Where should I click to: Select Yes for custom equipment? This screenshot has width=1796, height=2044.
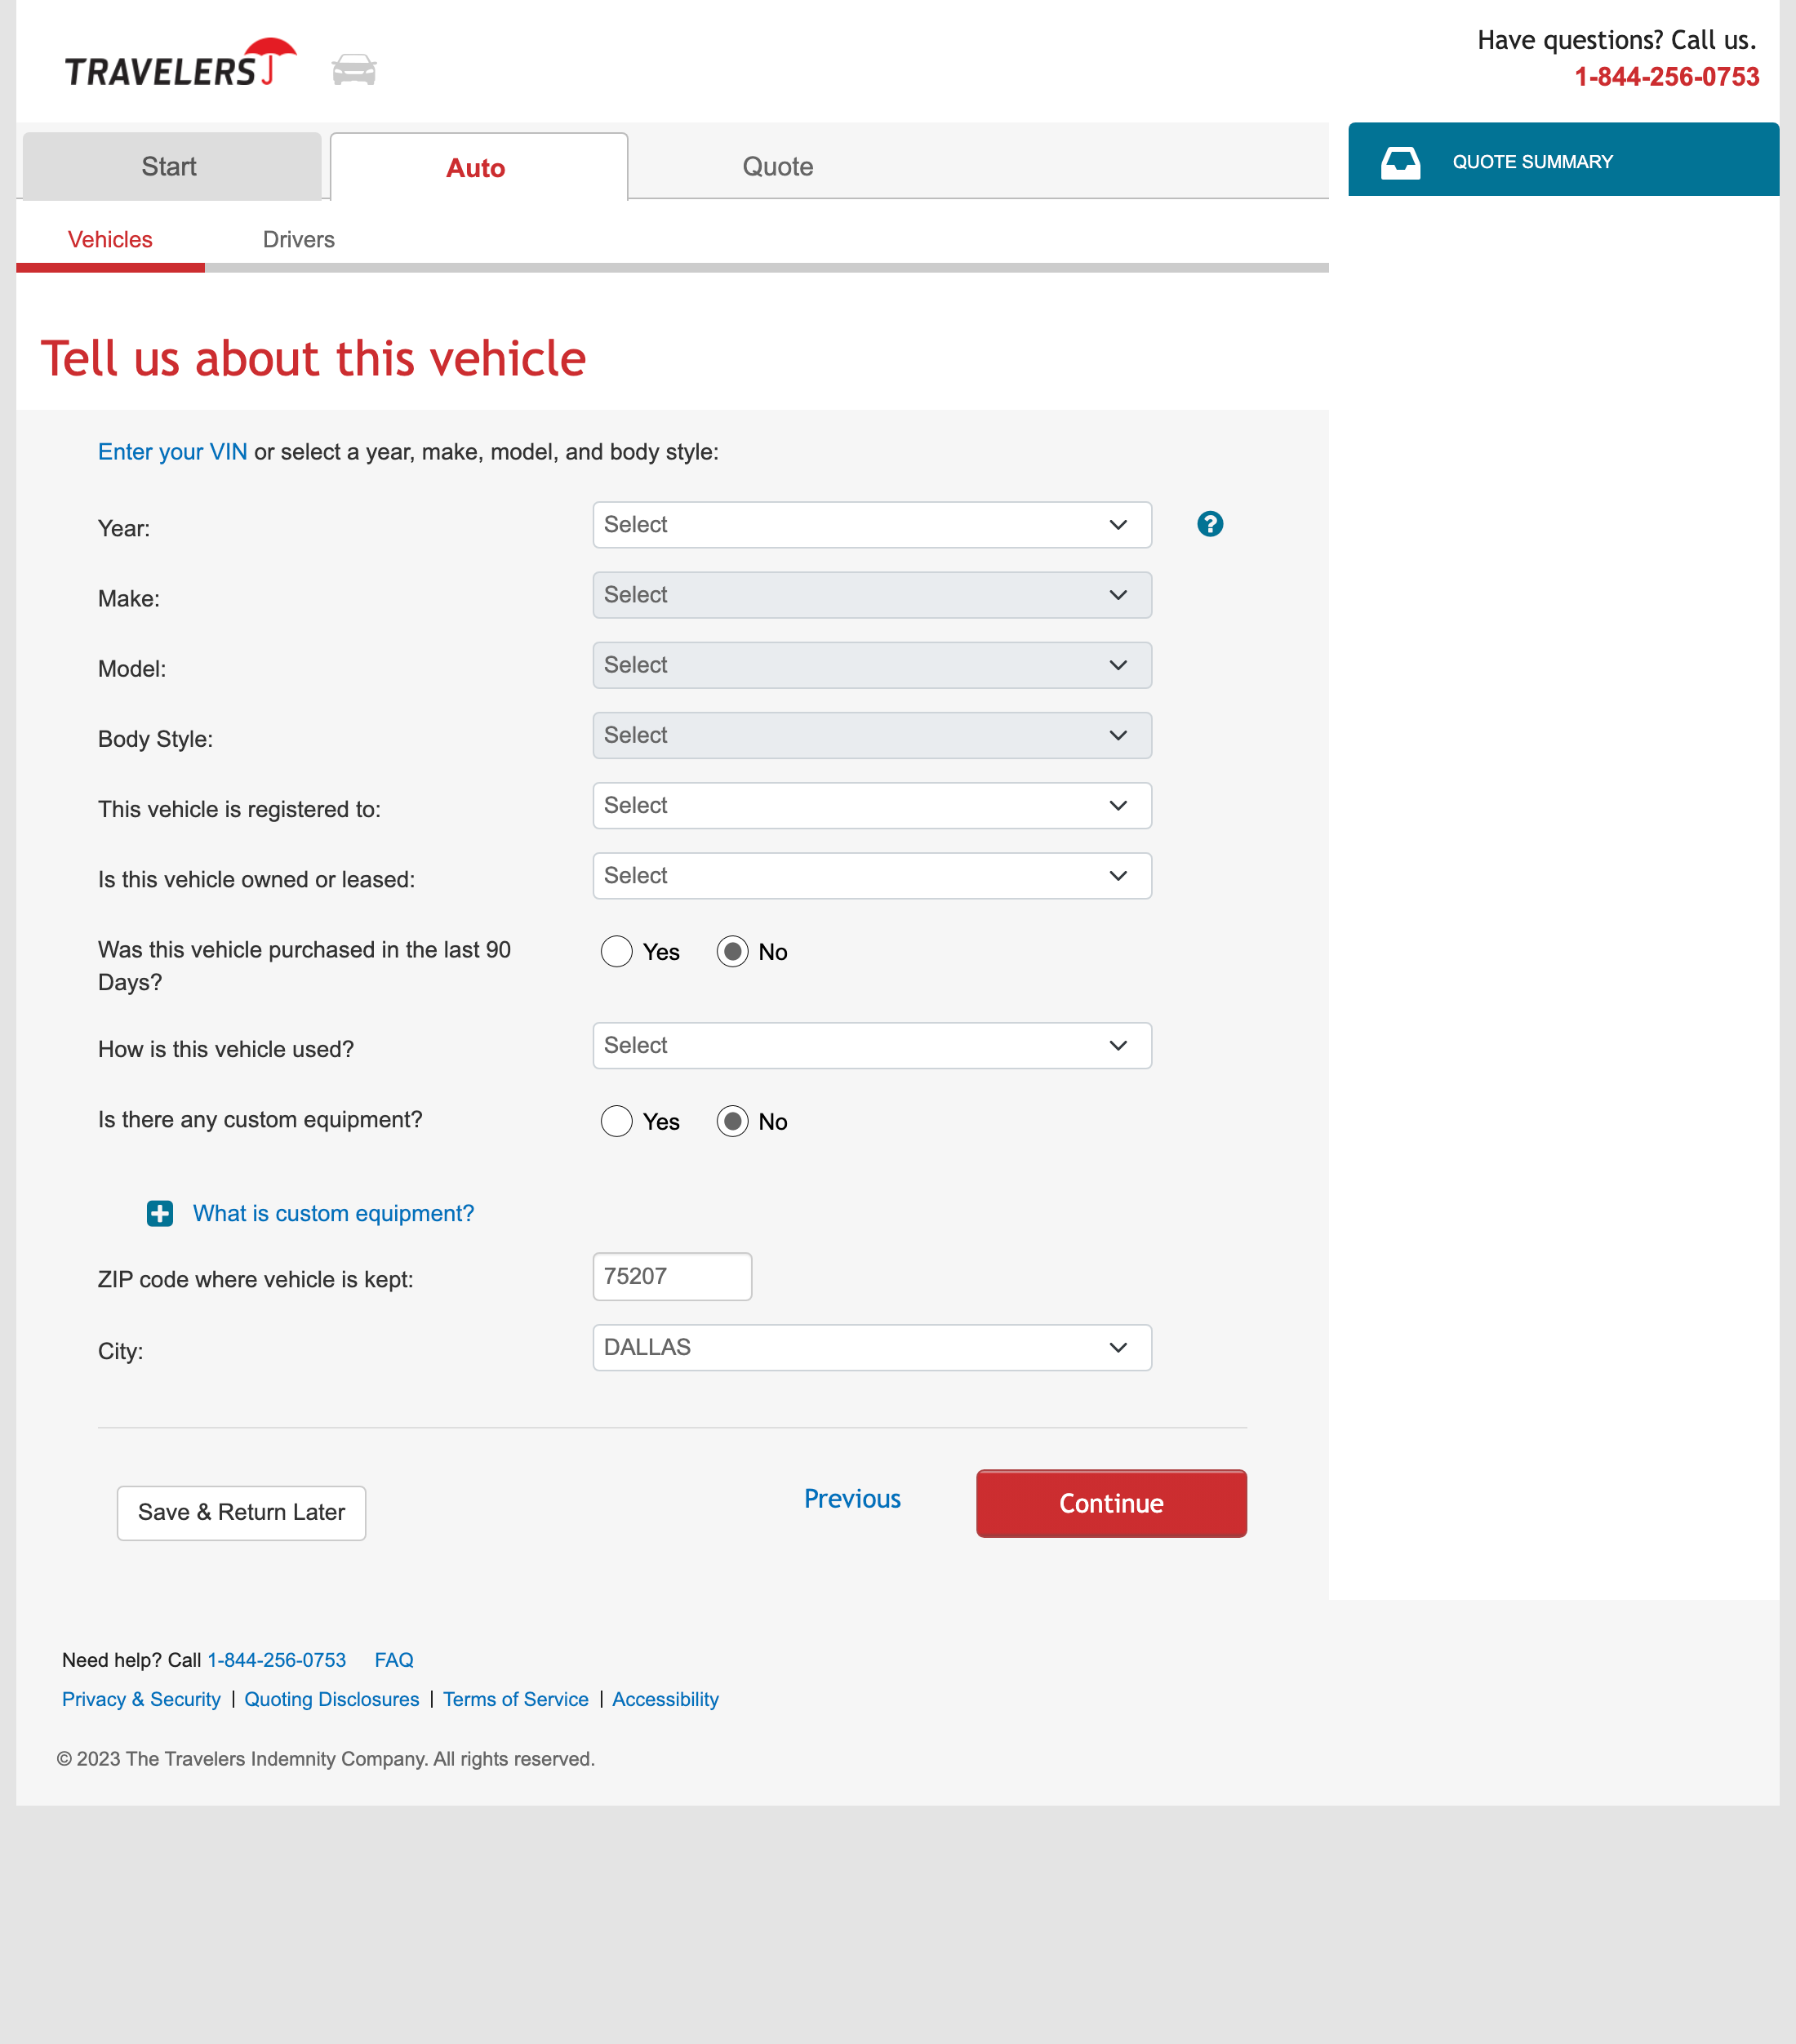[617, 1121]
